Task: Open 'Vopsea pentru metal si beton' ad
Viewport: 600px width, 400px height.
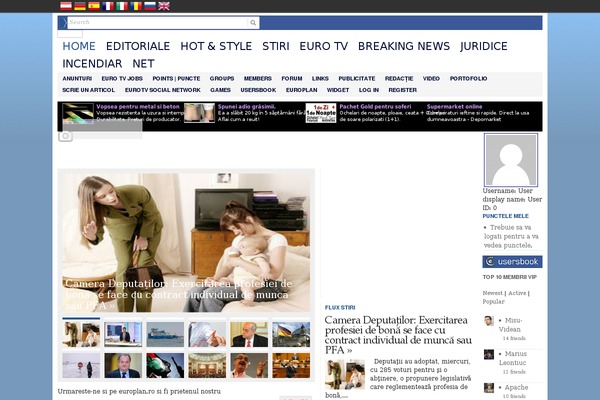Action: [138, 107]
